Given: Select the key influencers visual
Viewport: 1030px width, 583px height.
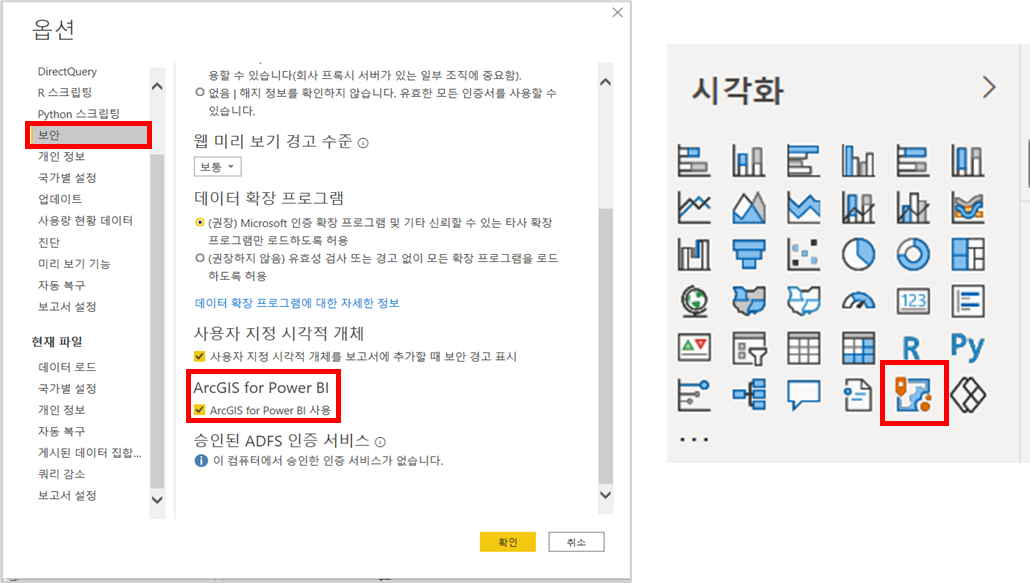Looking at the screenshot, I should point(694,394).
